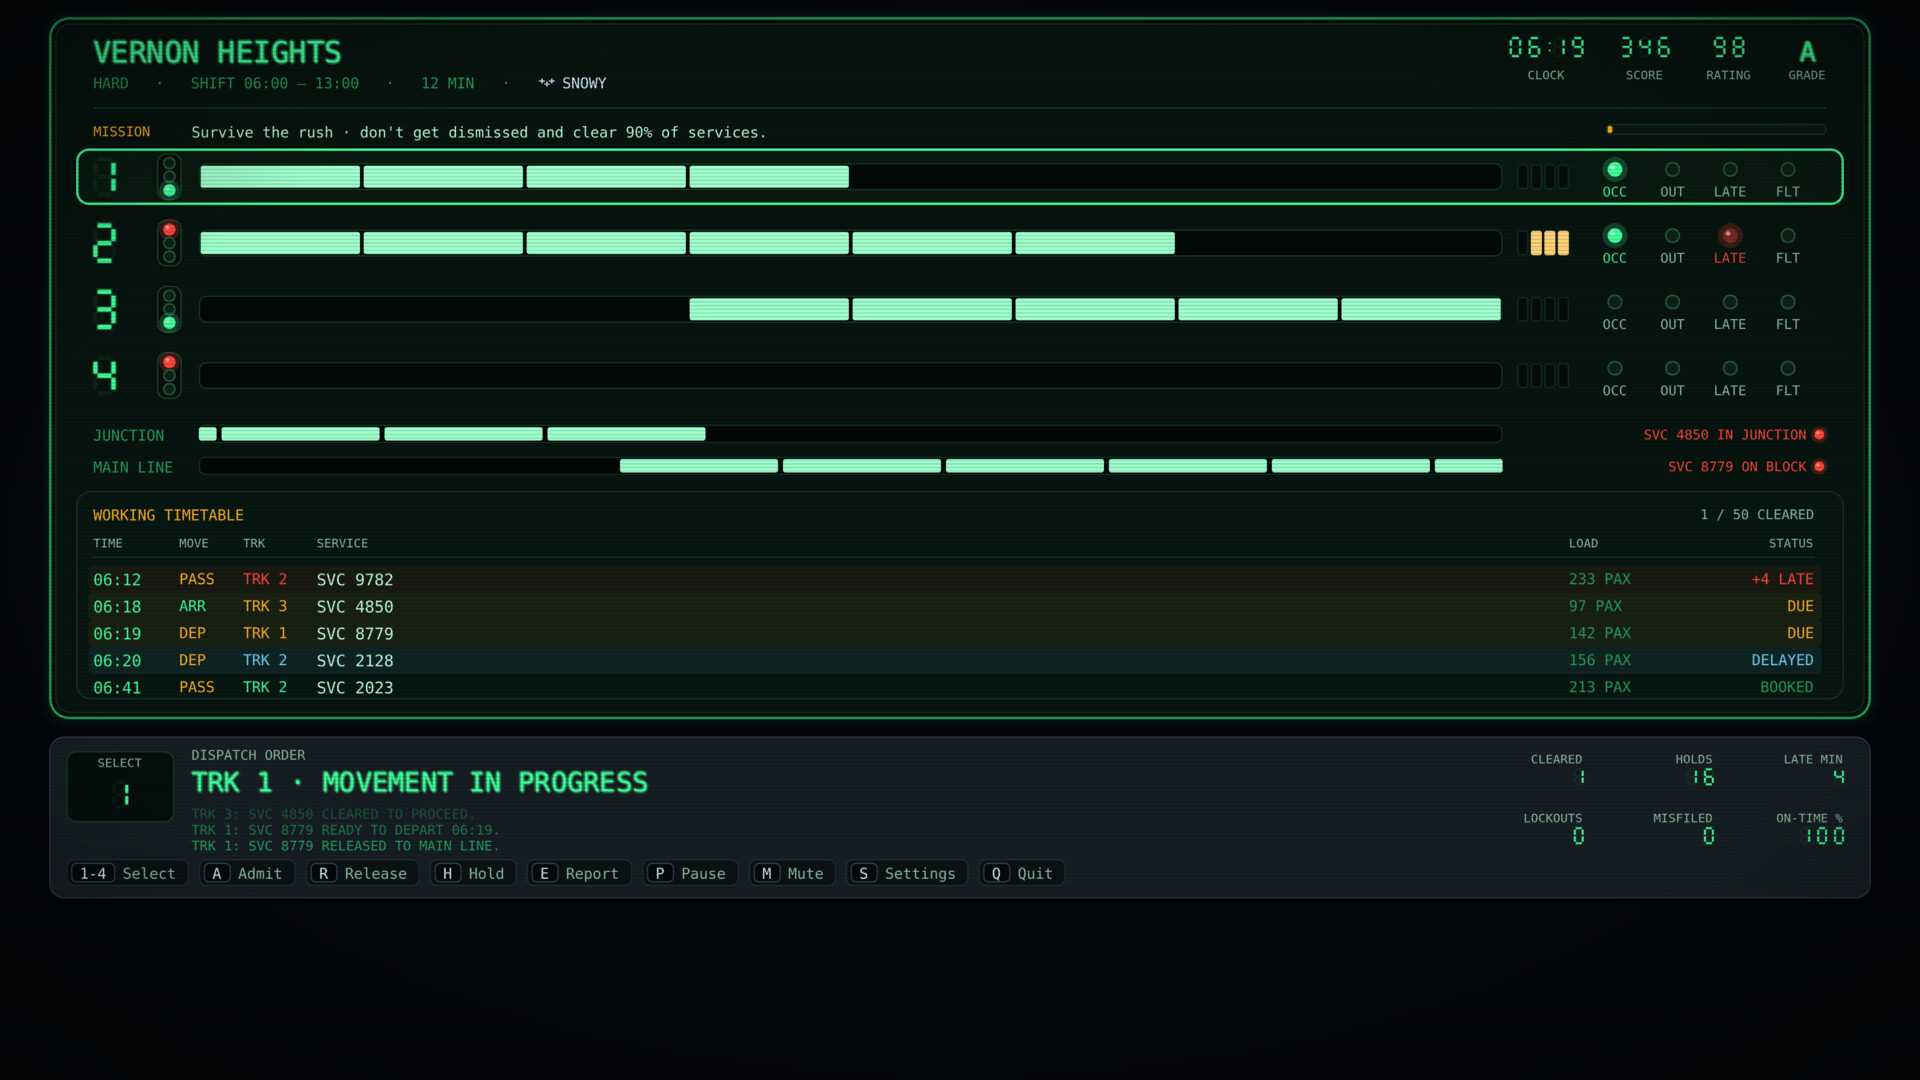This screenshot has width=1920, height=1080.
Task: Pause the game with P button
Action: (691, 874)
